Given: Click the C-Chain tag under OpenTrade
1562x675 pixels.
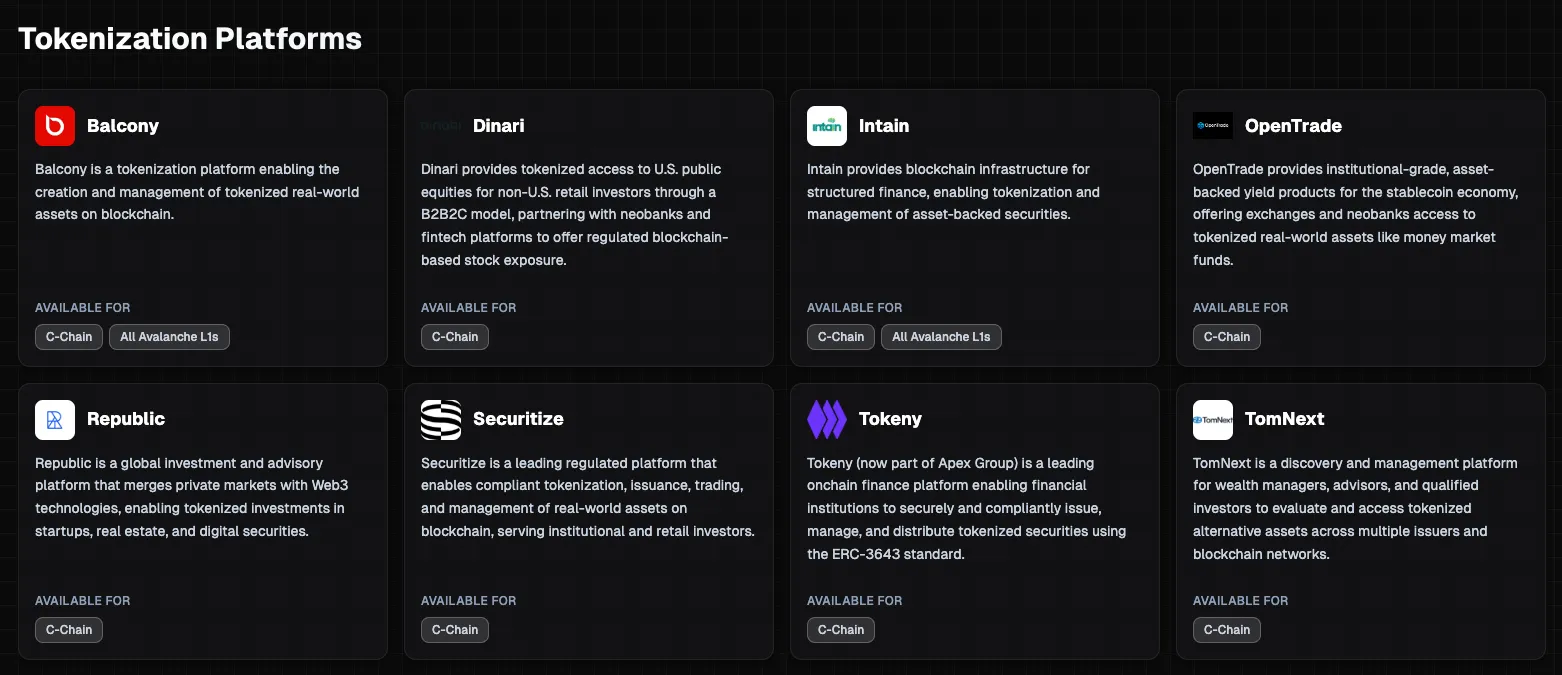Looking at the screenshot, I should [1226, 337].
